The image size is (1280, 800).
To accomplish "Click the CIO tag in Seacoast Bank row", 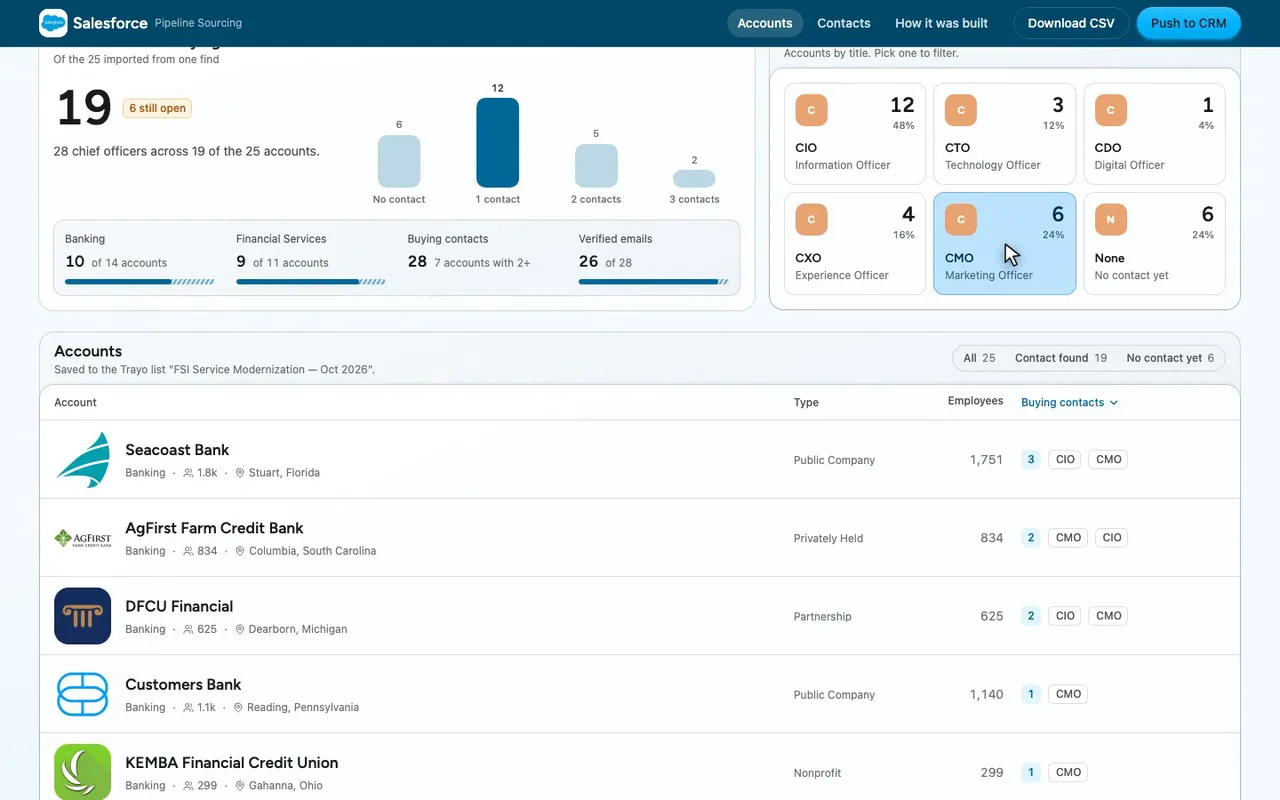I will pyautogui.click(x=1065, y=460).
